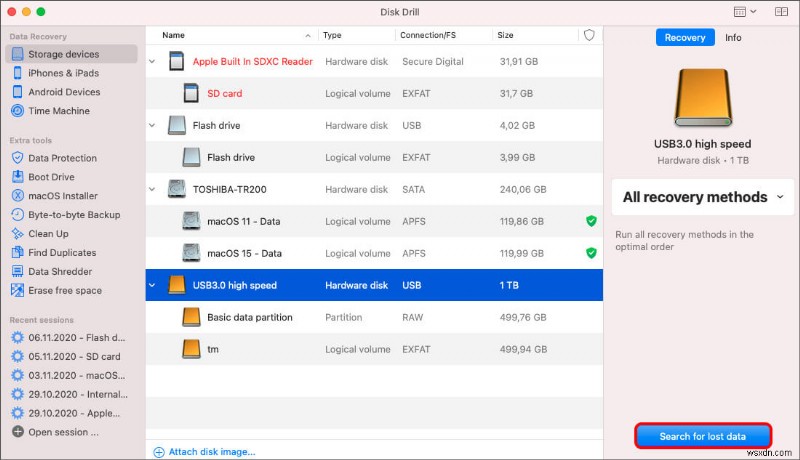Select macOS 11 - Data volume row
Viewport: 800px width, 460px height.
(374, 221)
